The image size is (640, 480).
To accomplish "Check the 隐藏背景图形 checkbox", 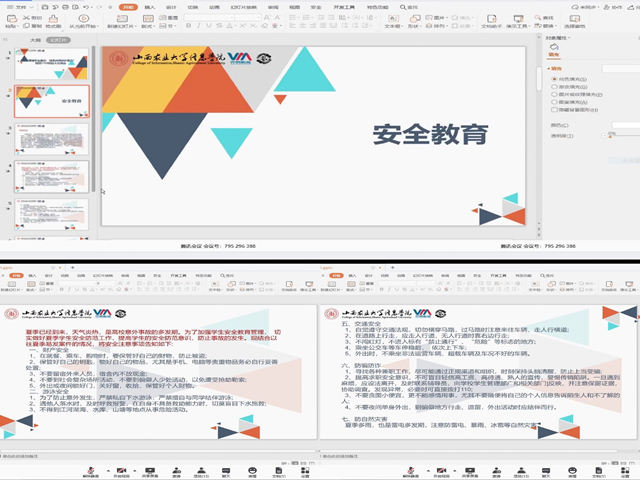I will (554, 110).
